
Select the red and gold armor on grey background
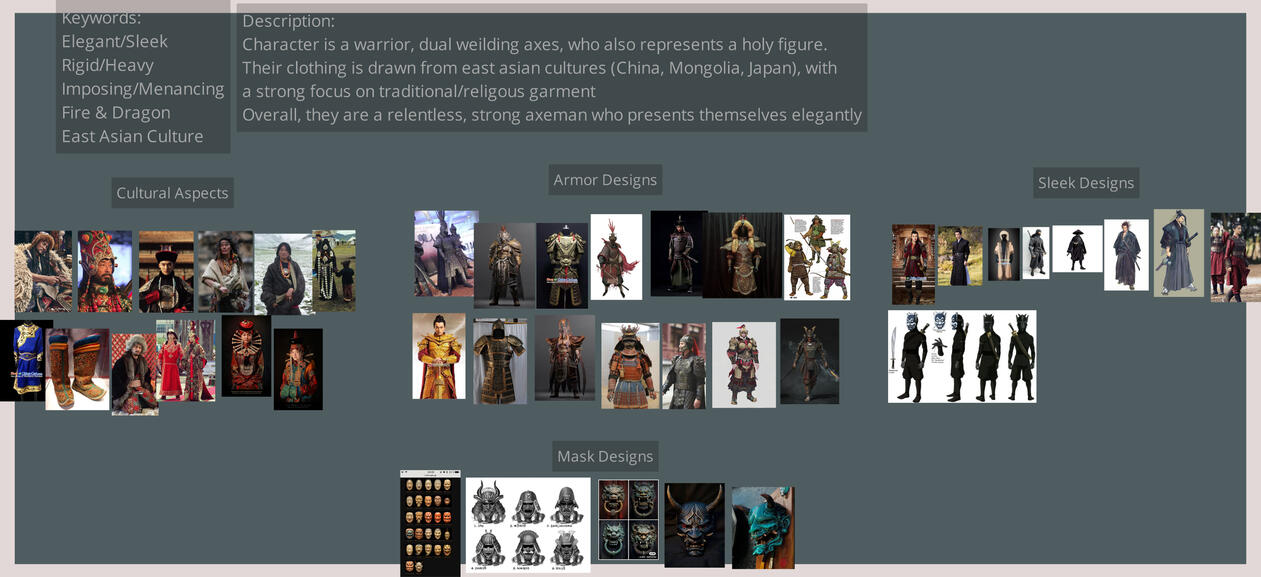[x=744, y=364]
